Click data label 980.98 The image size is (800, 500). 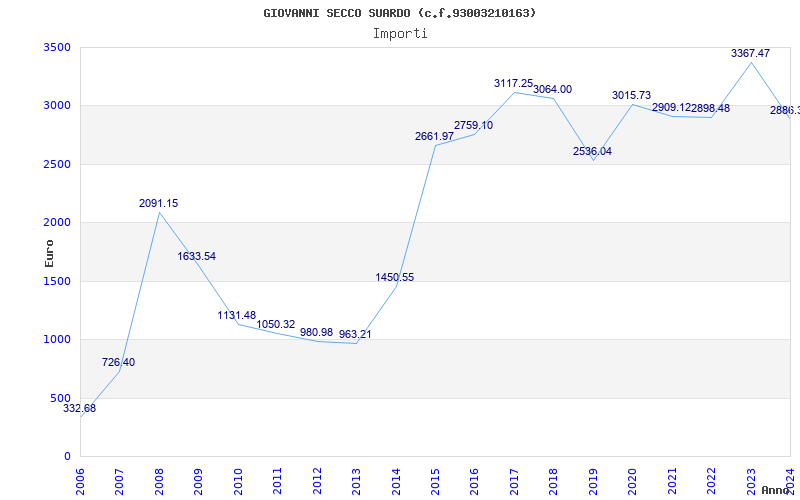[x=316, y=333]
